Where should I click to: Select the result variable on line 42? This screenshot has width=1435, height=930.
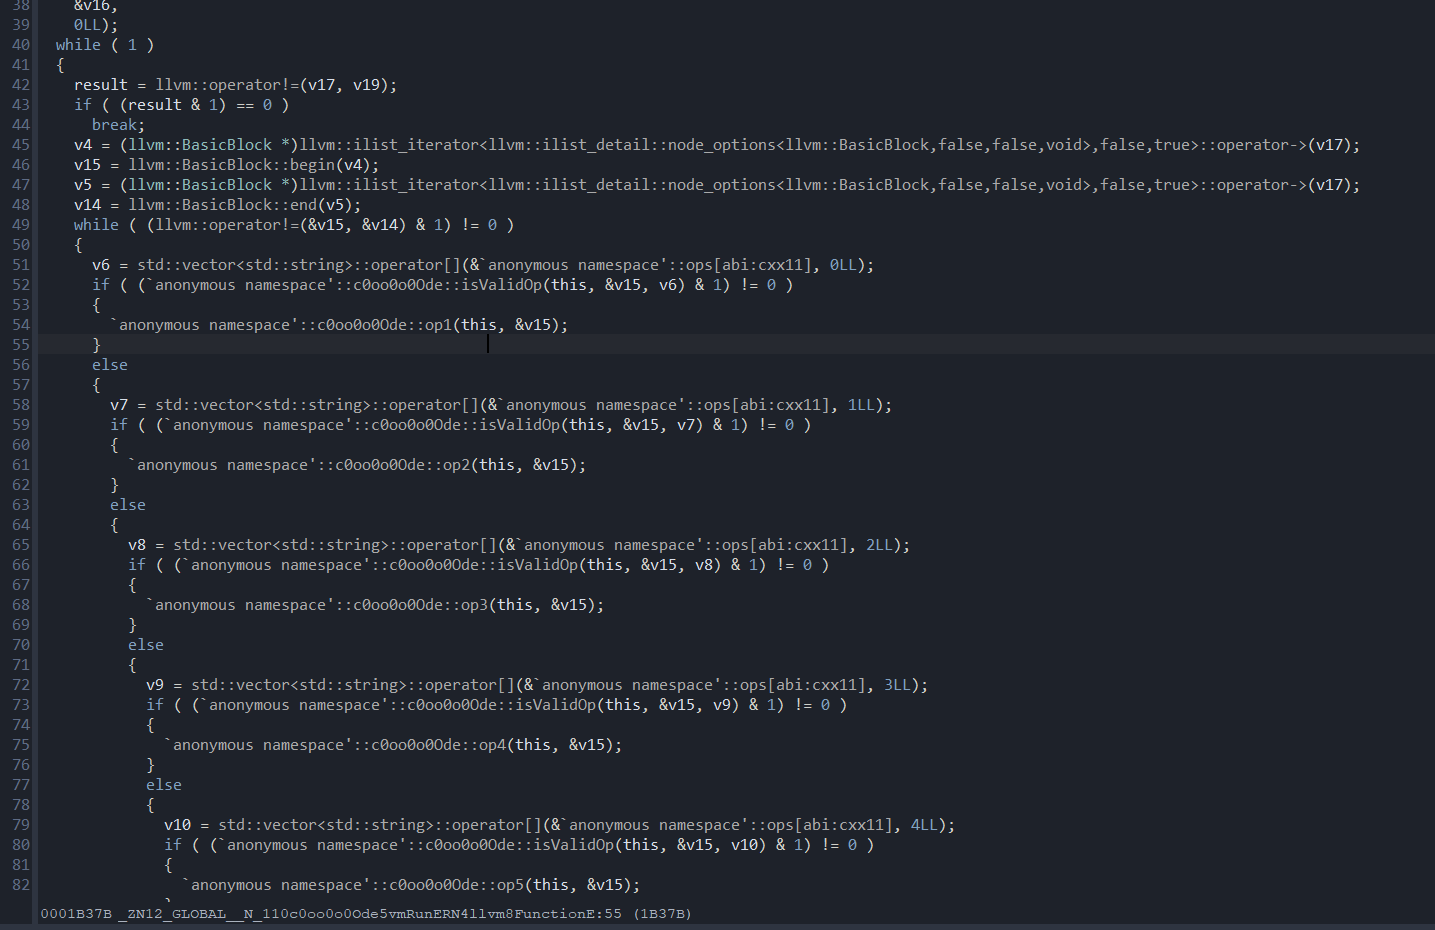pyautogui.click(x=100, y=84)
